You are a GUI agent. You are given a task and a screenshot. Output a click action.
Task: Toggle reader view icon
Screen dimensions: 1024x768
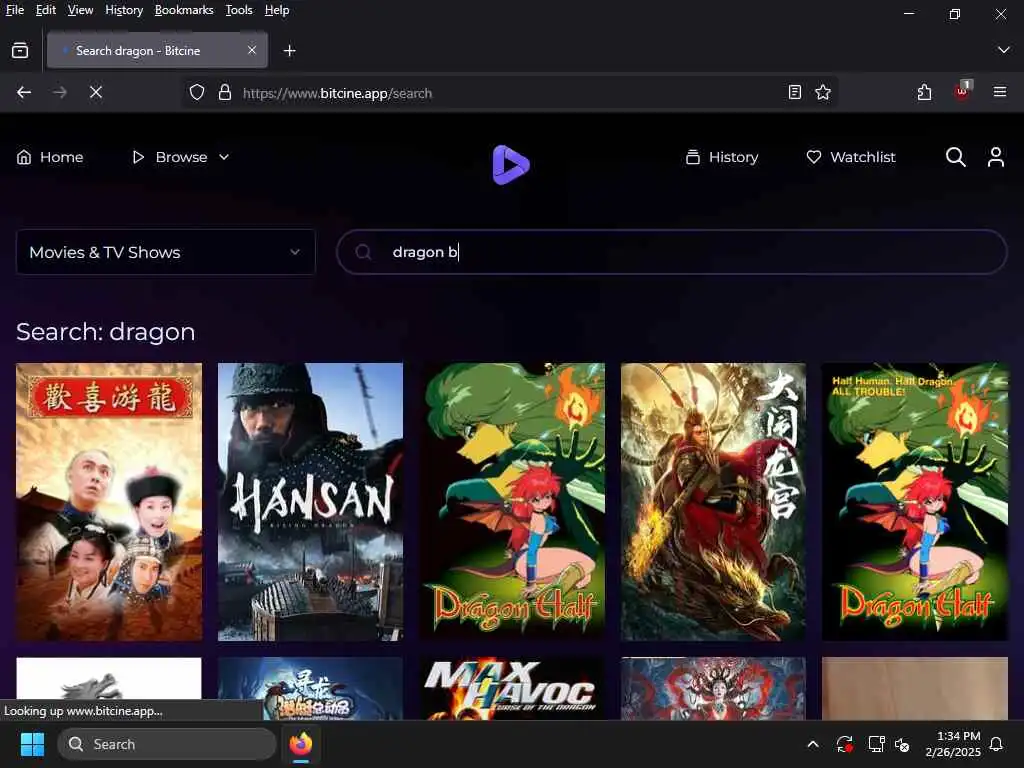[x=795, y=93]
